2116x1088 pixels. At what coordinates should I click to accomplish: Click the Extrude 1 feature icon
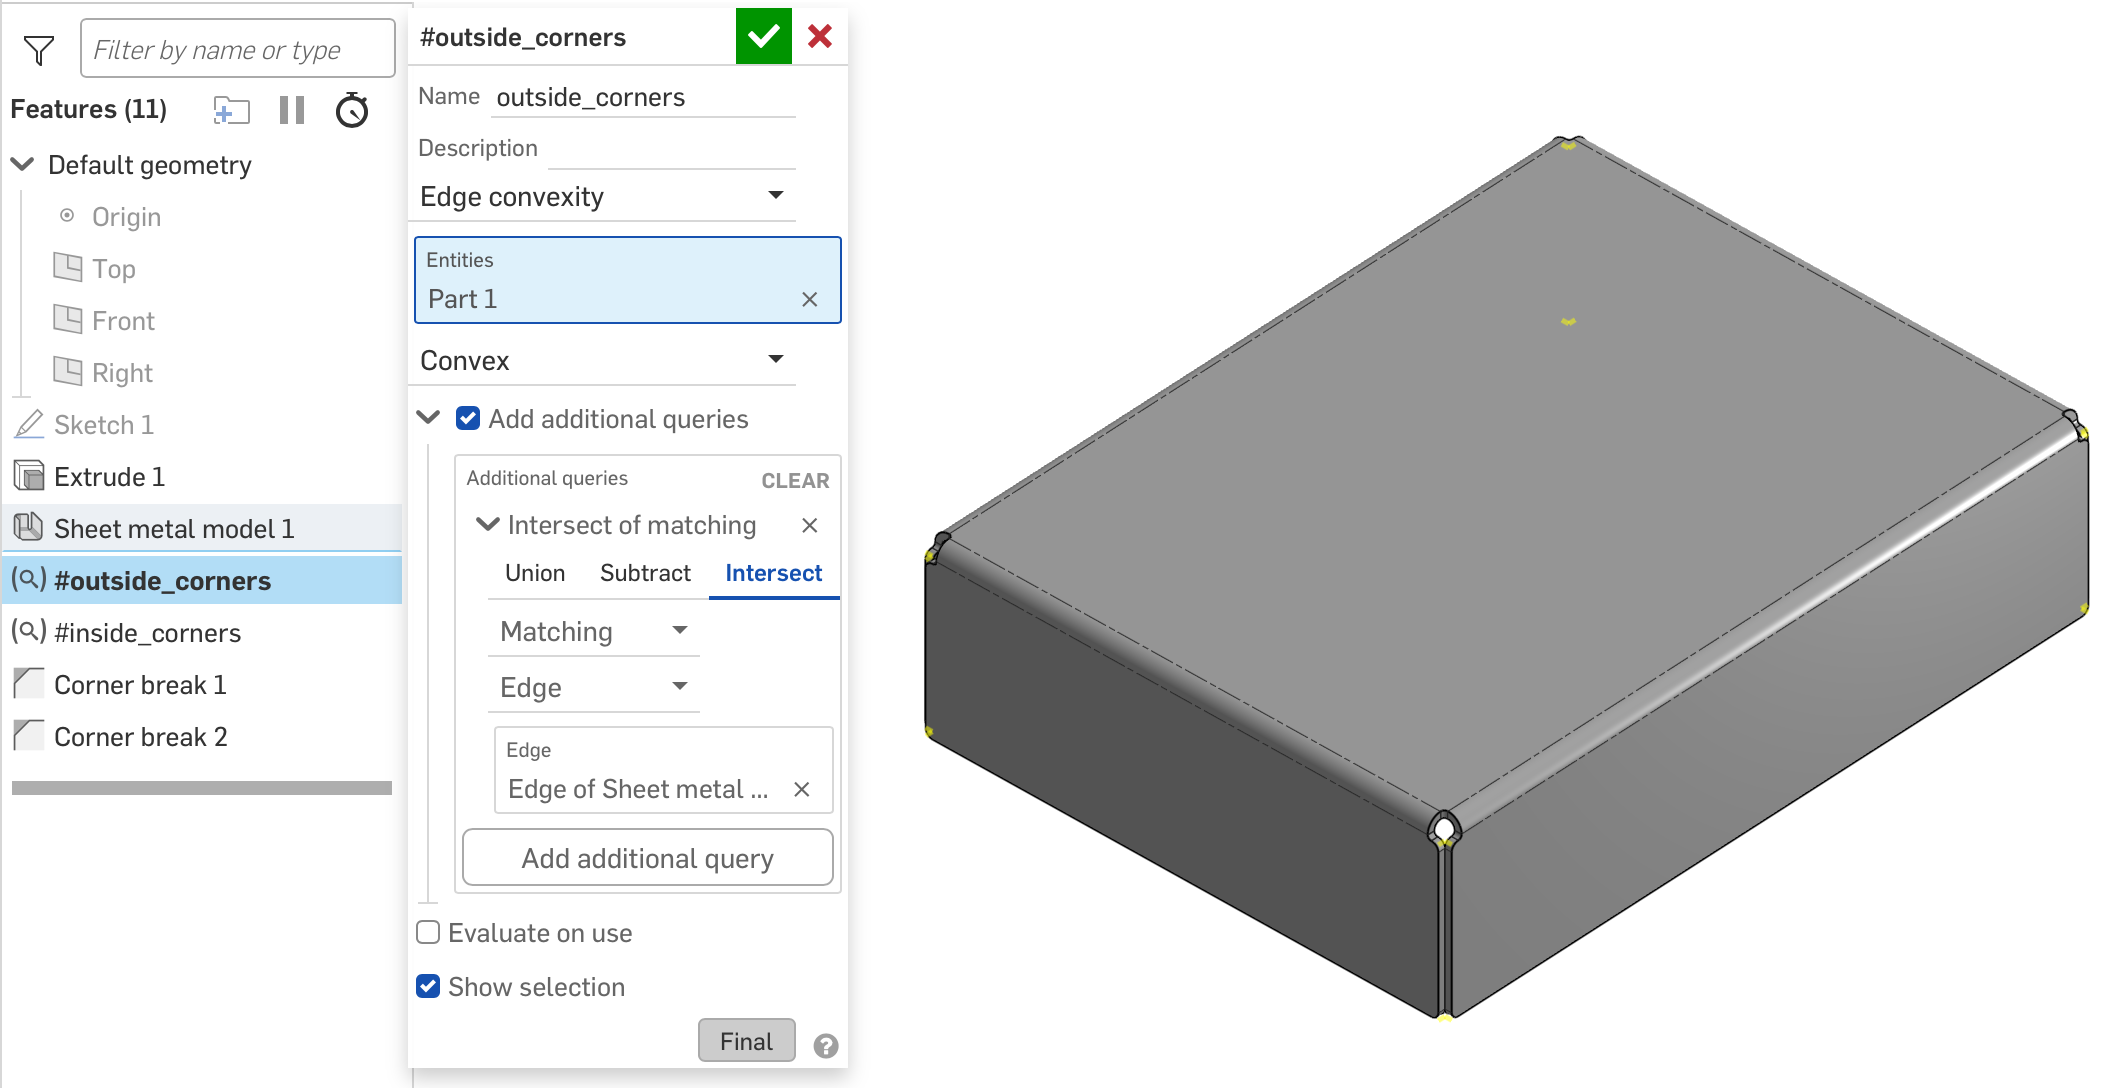point(30,476)
